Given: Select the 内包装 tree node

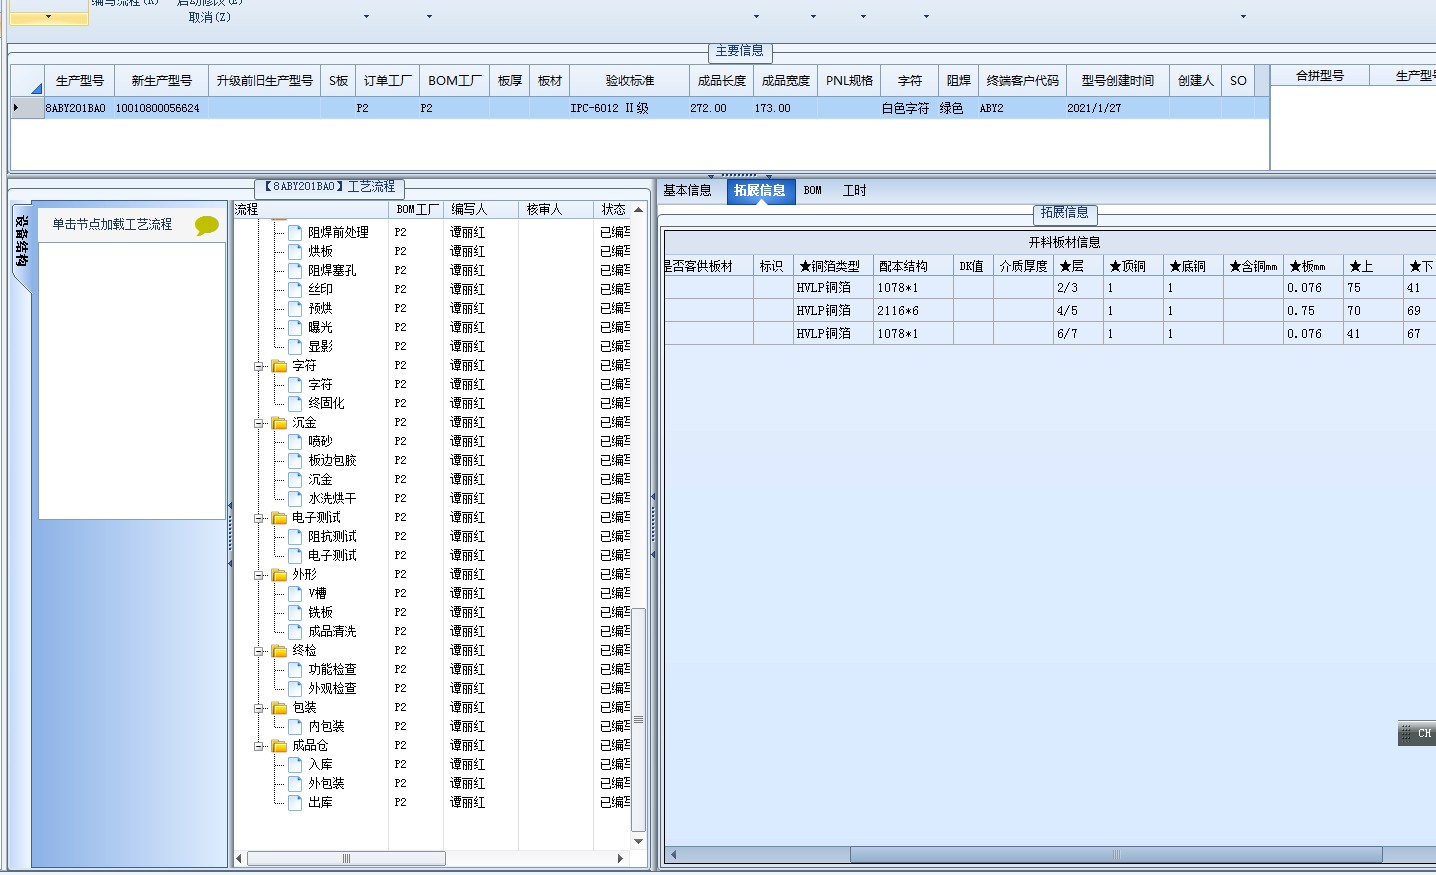Looking at the screenshot, I should (326, 727).
